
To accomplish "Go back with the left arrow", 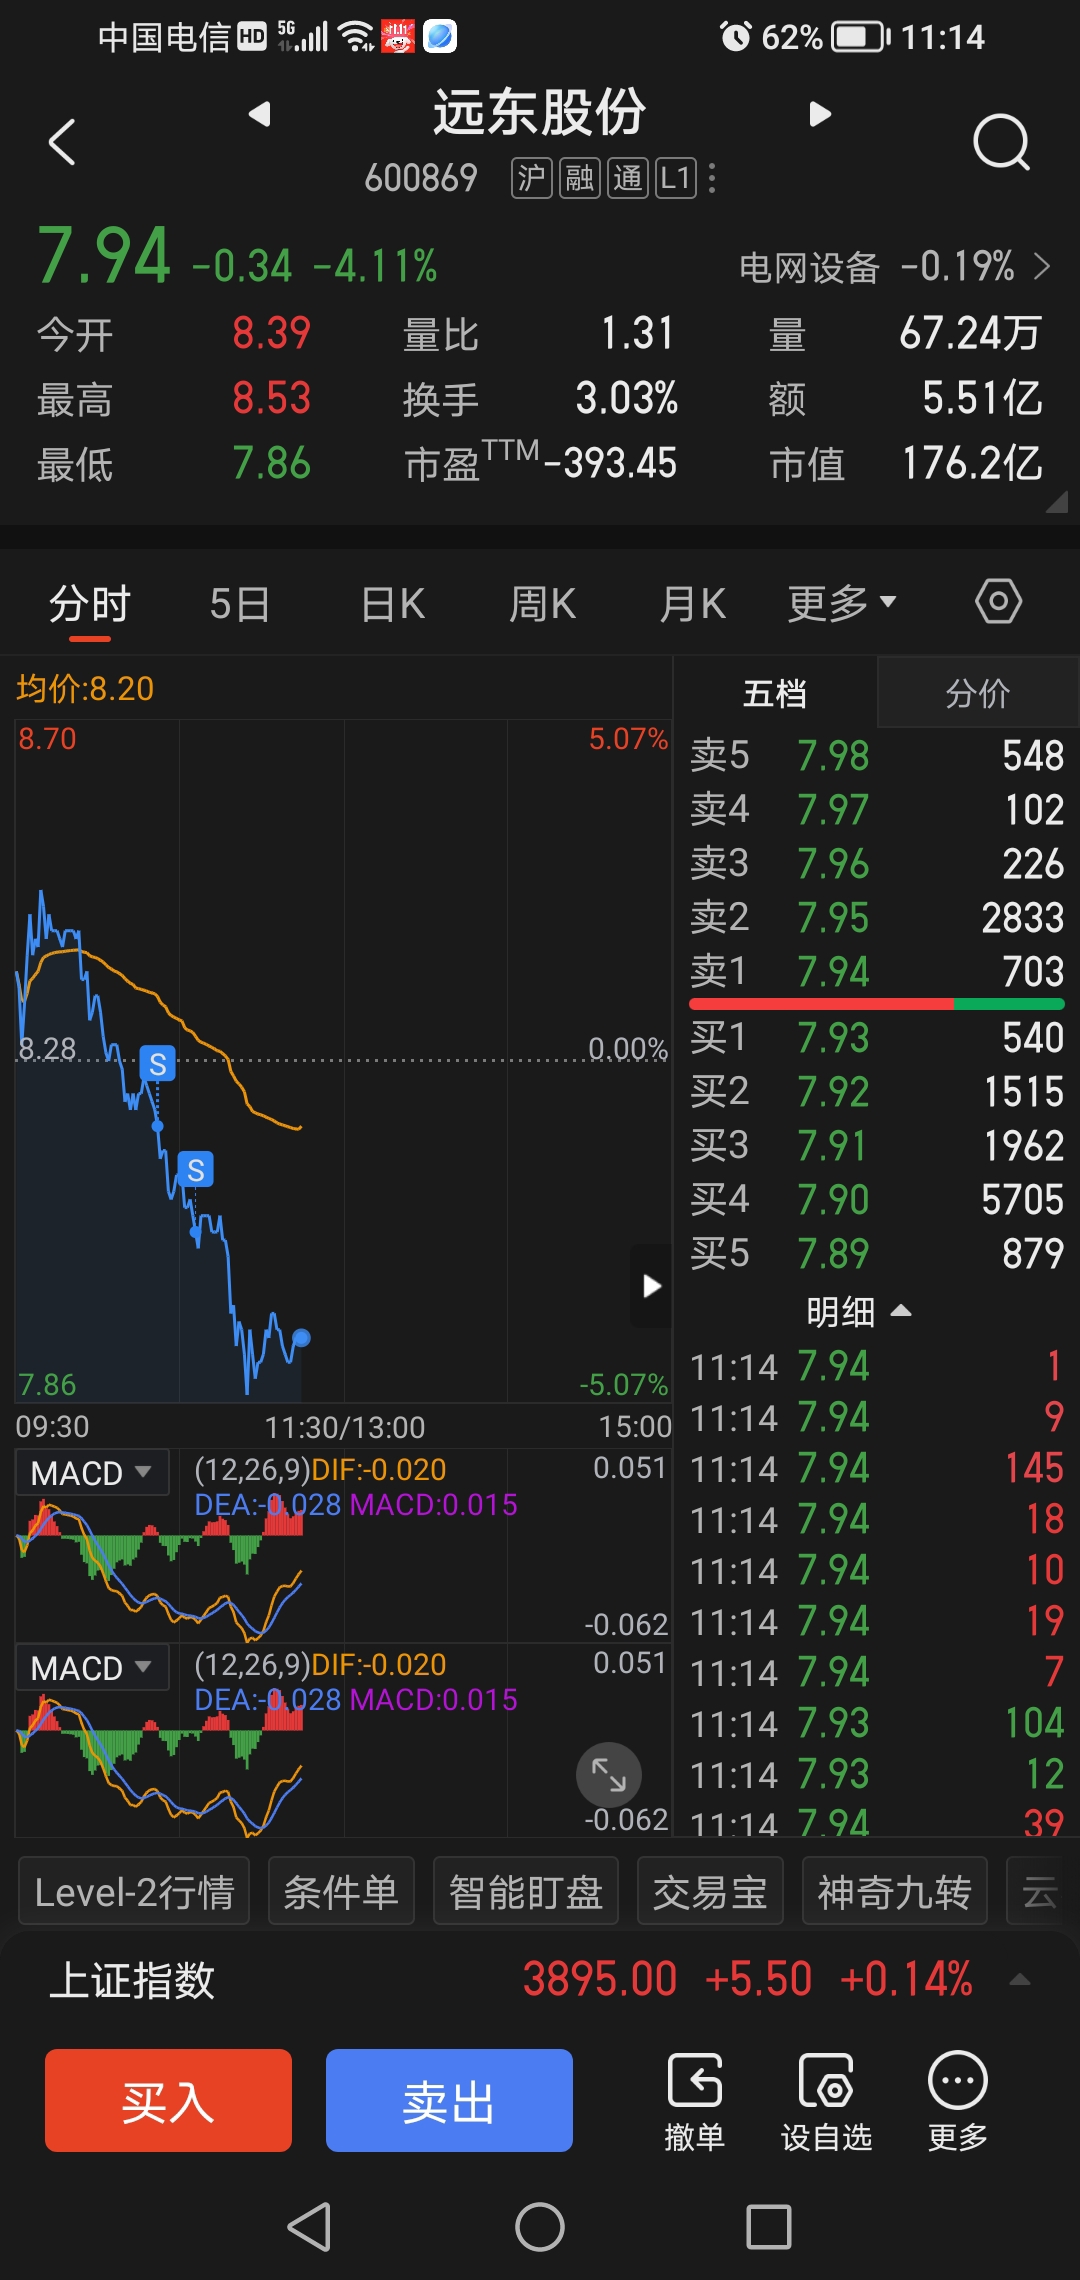I will (x=62, y=142).
